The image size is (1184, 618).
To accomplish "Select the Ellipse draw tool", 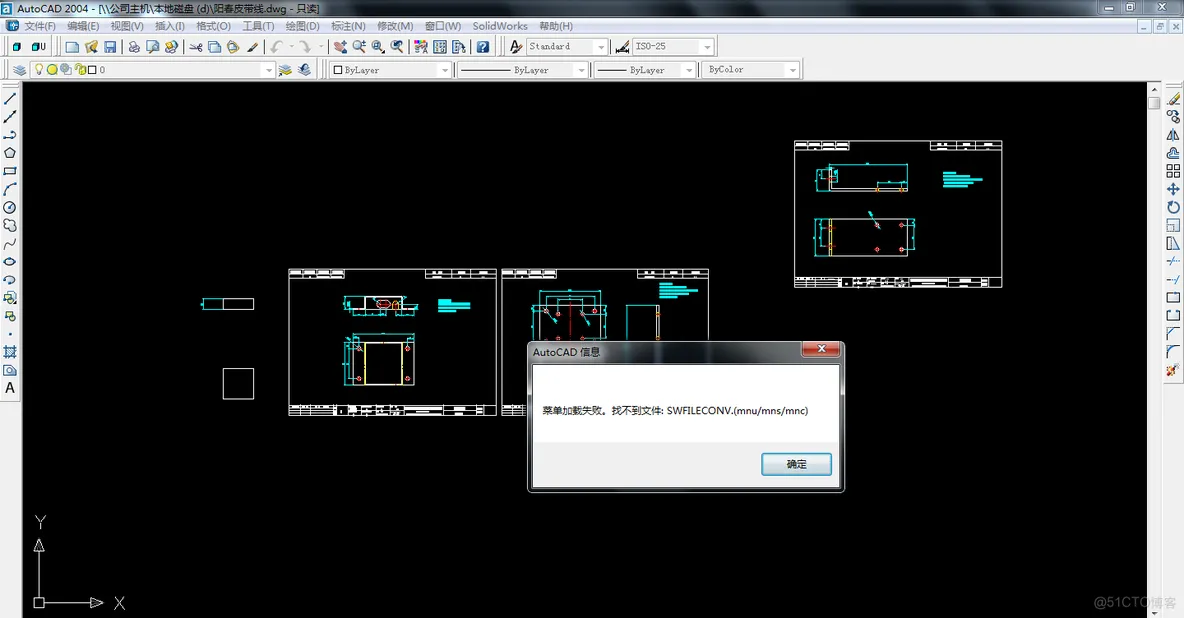I will [x=10, y=262].
